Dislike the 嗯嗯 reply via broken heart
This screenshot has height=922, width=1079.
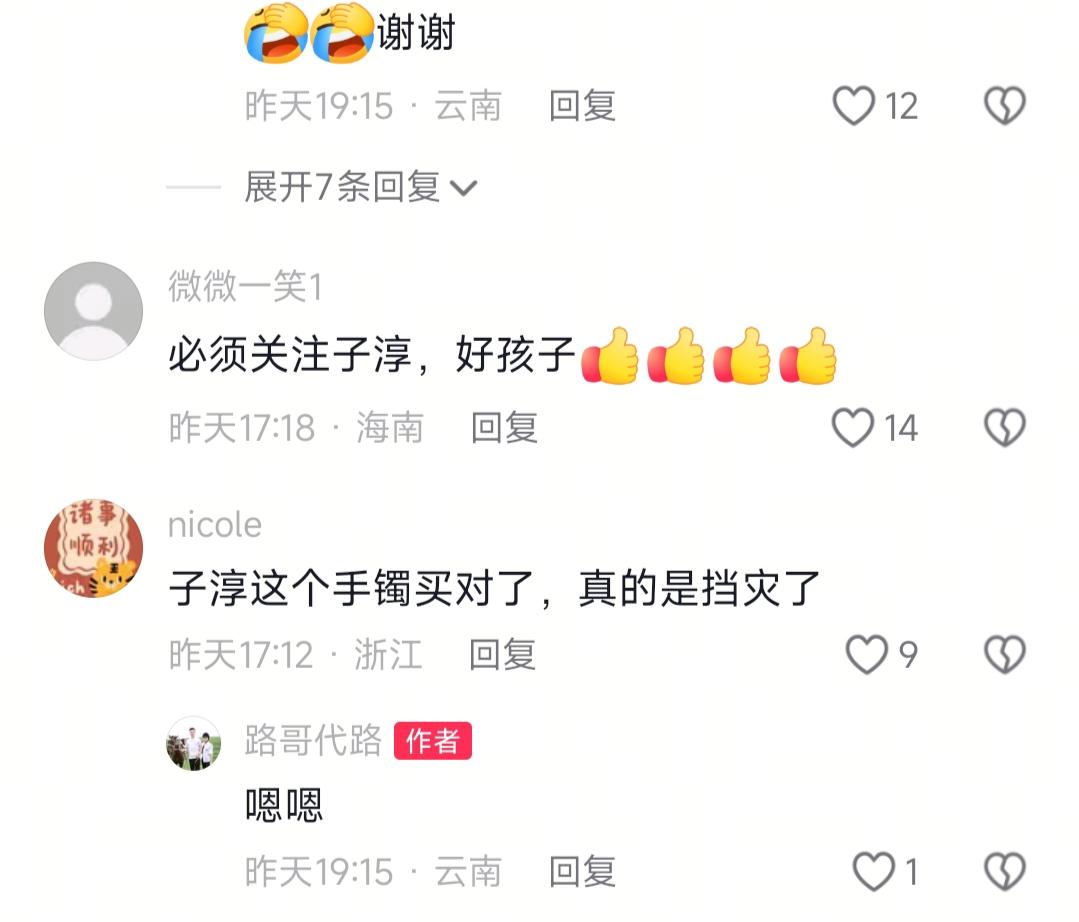[x=1005, y=871]
